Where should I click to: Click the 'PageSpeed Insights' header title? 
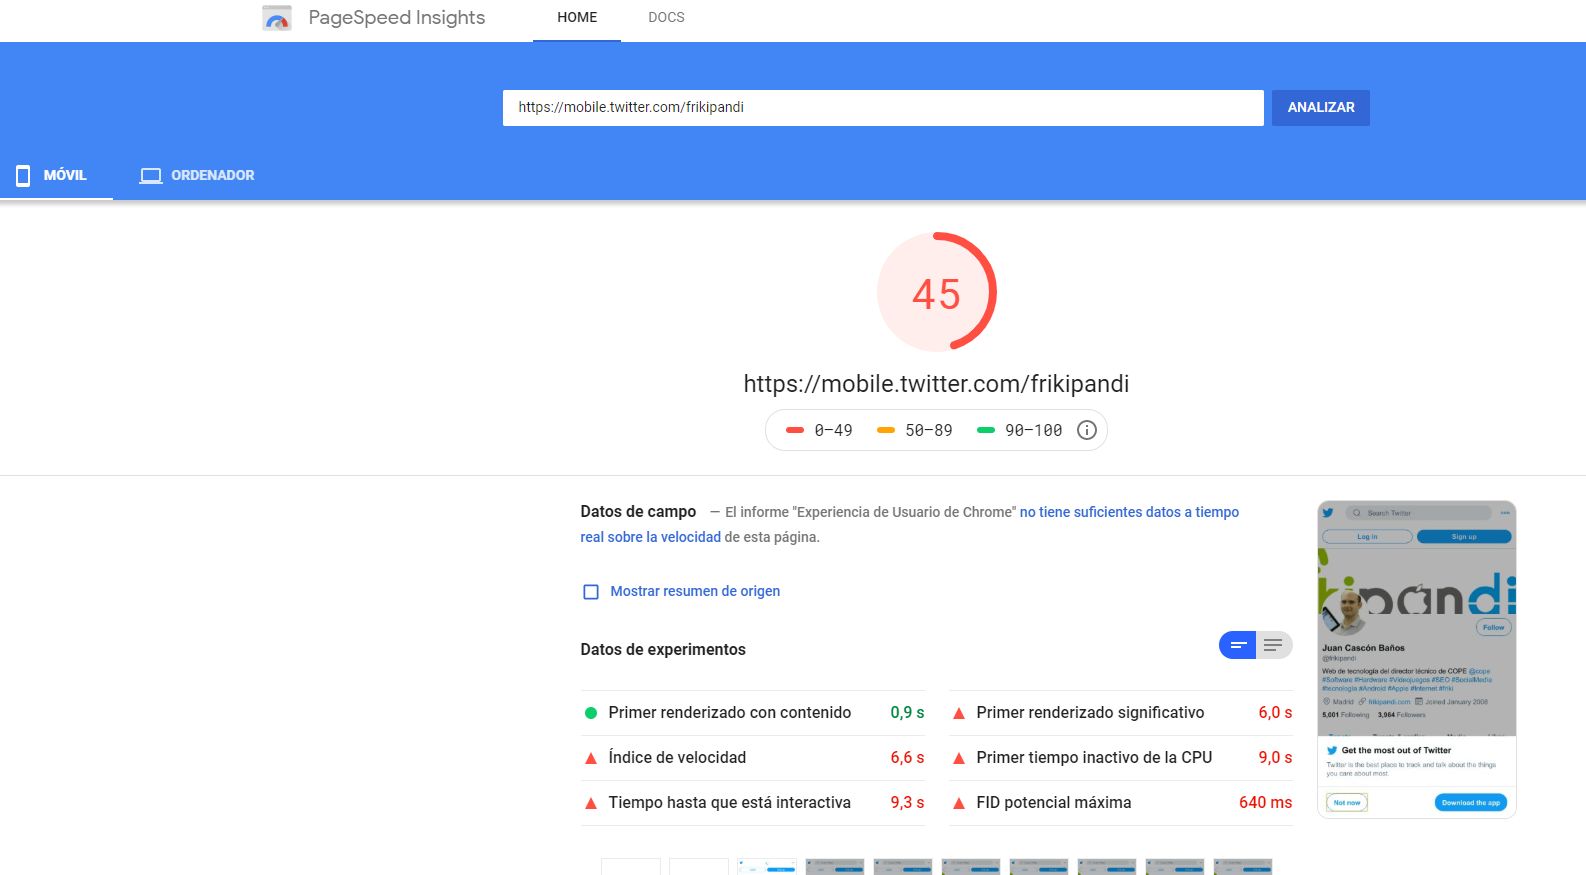coord(397,18)
